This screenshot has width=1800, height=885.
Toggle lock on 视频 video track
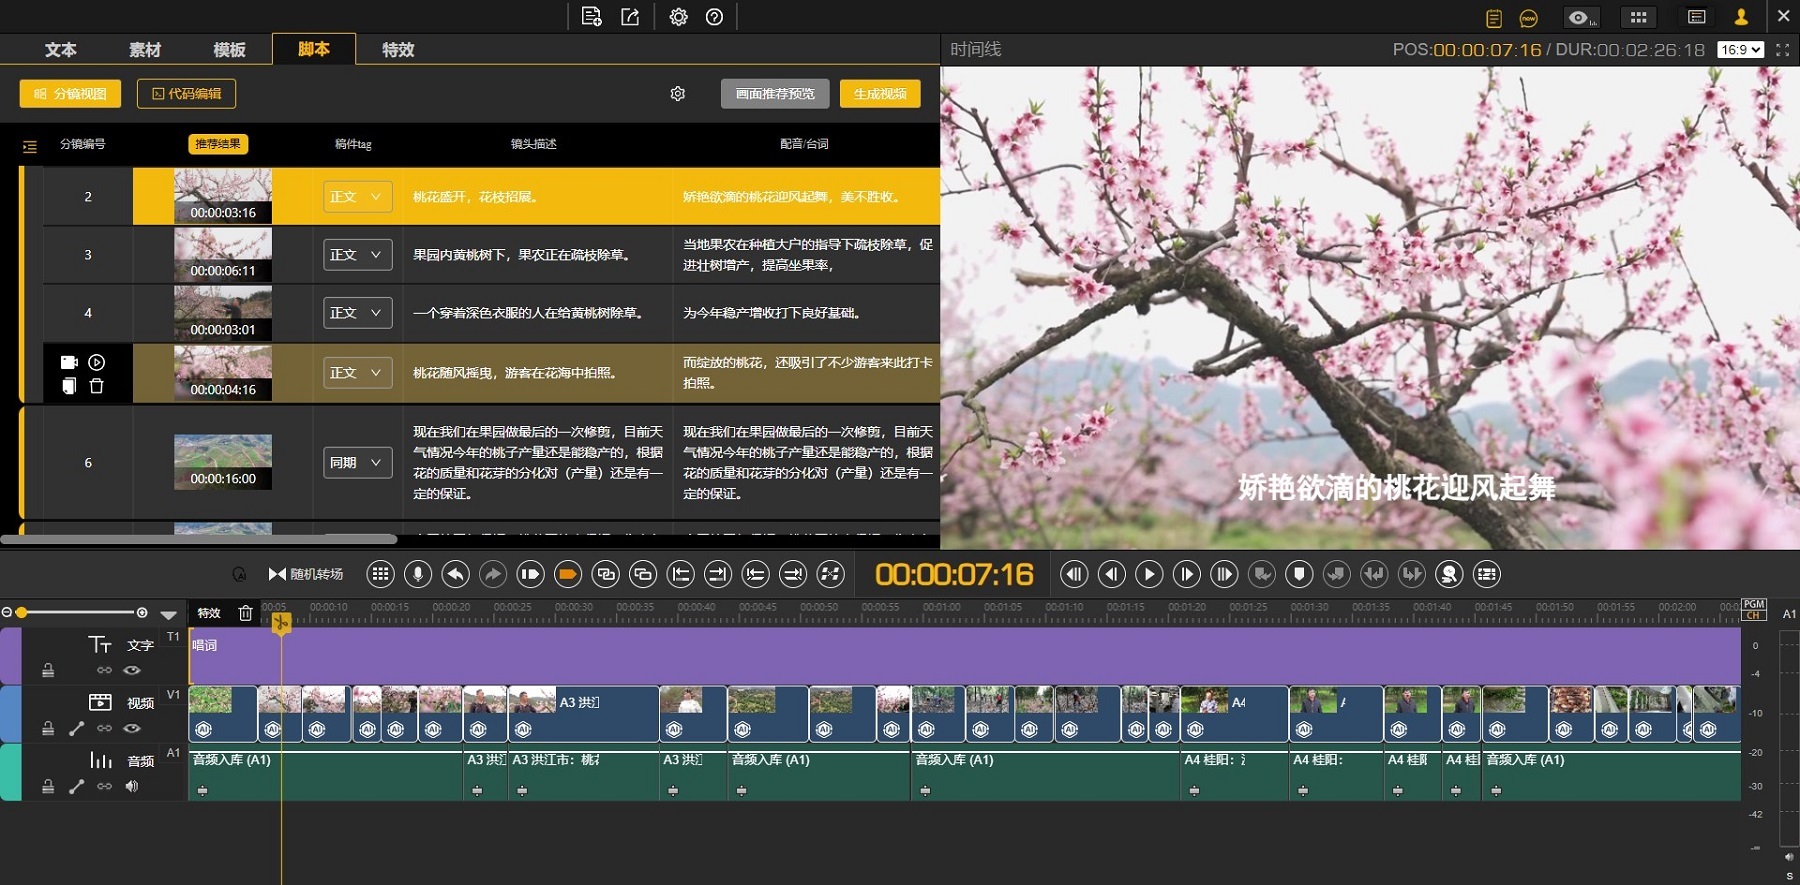coord(48,728)
